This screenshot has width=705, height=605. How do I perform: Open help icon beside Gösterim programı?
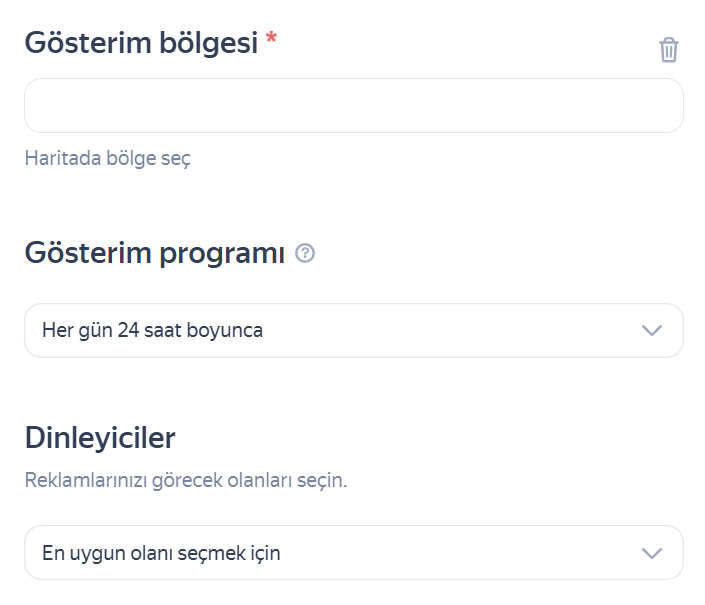(306, 254)
